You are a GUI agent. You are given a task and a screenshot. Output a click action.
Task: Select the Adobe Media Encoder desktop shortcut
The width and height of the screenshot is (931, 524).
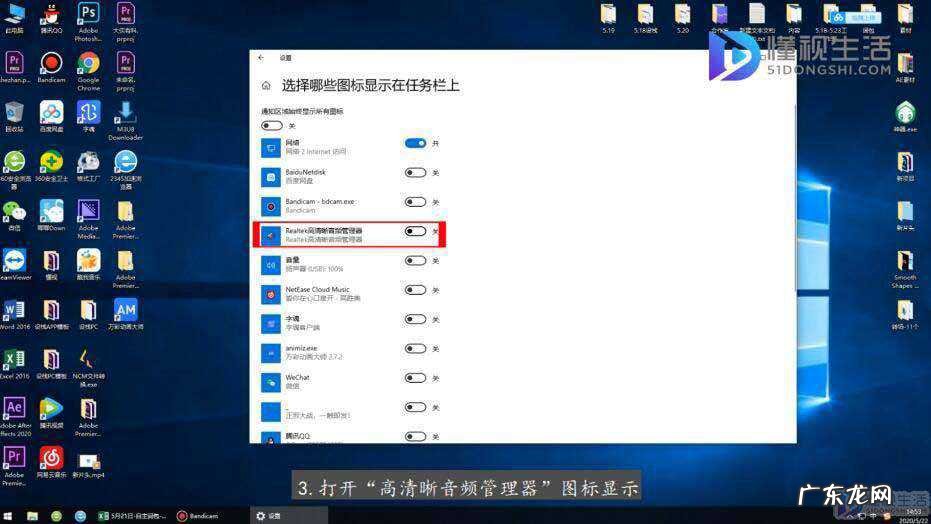point(88,220)
